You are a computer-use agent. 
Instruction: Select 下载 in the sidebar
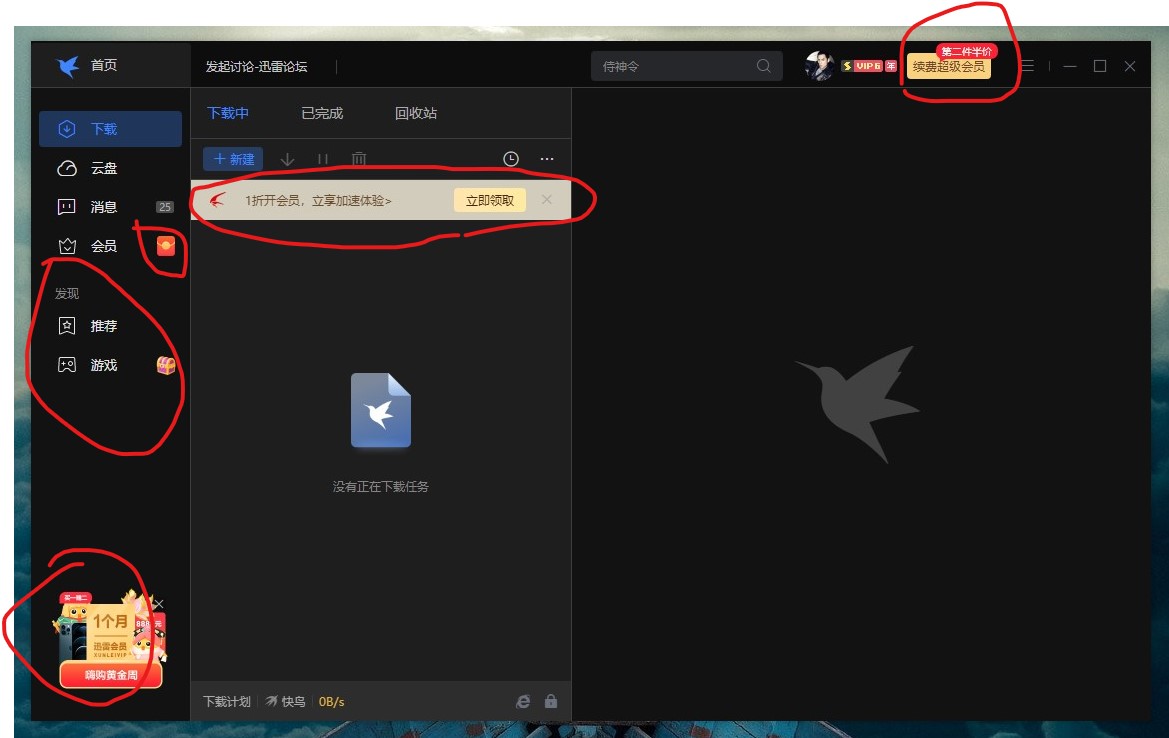click(110, 129)
